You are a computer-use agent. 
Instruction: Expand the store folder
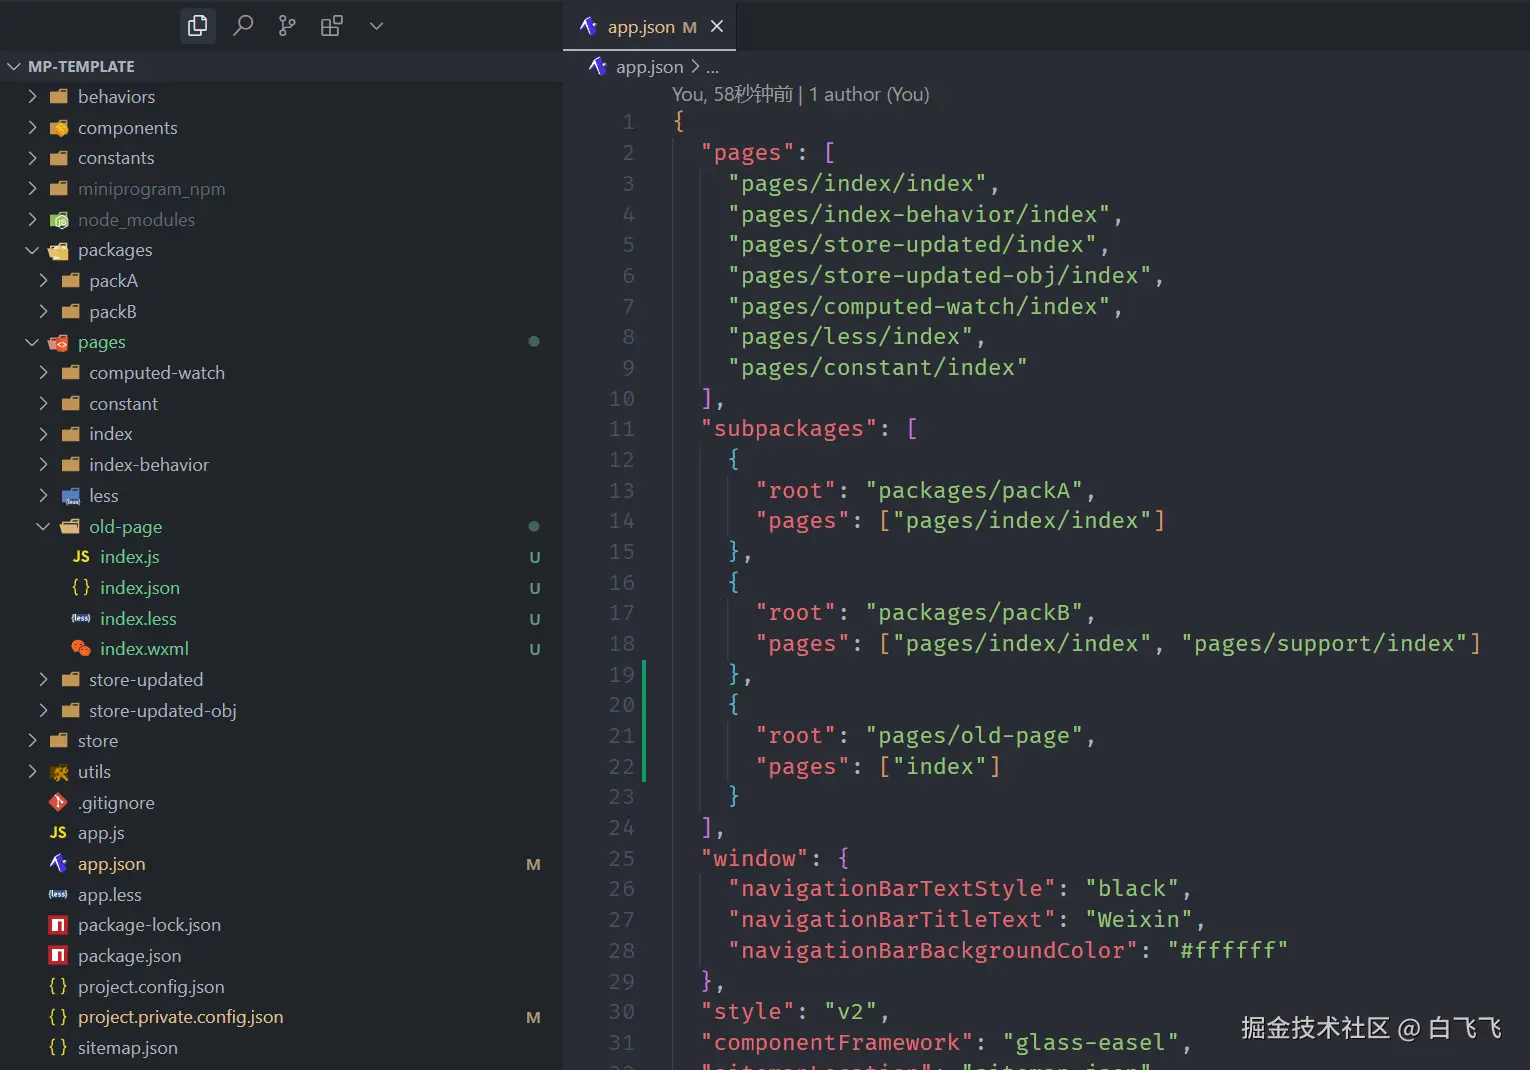click(x=32, y=741)
